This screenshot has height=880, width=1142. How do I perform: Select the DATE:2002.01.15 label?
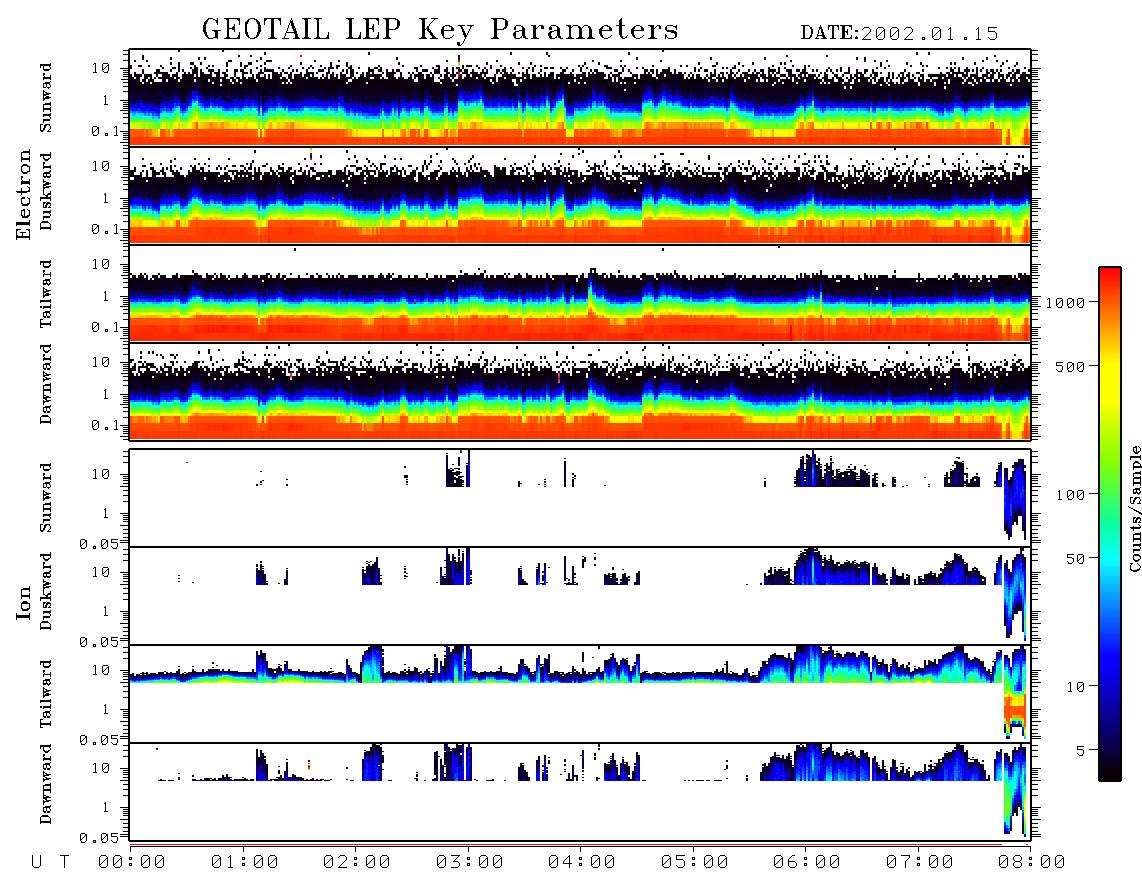tap(899, 33)
